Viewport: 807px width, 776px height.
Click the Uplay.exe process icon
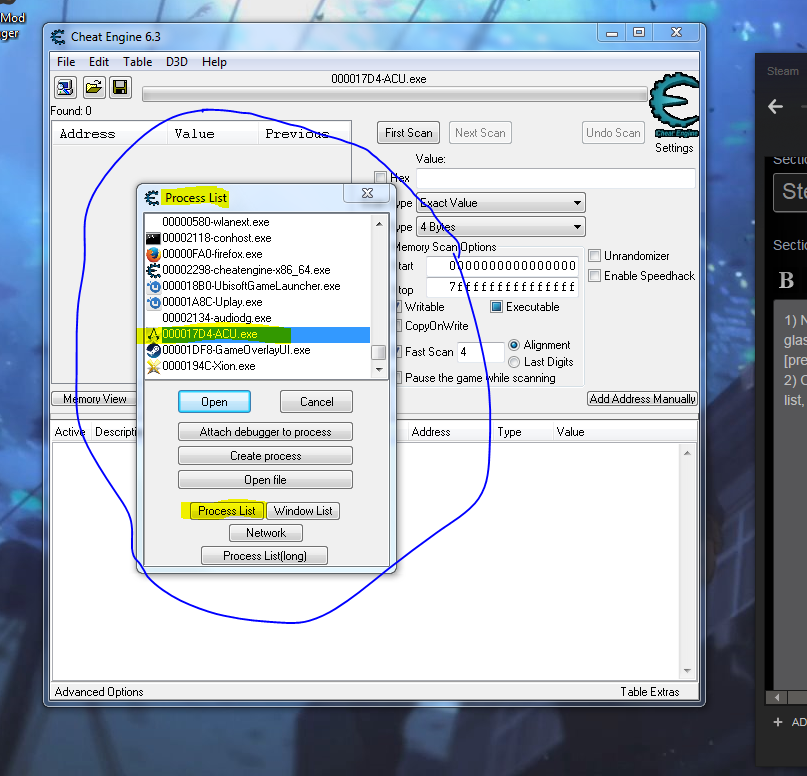pos(153,302)
